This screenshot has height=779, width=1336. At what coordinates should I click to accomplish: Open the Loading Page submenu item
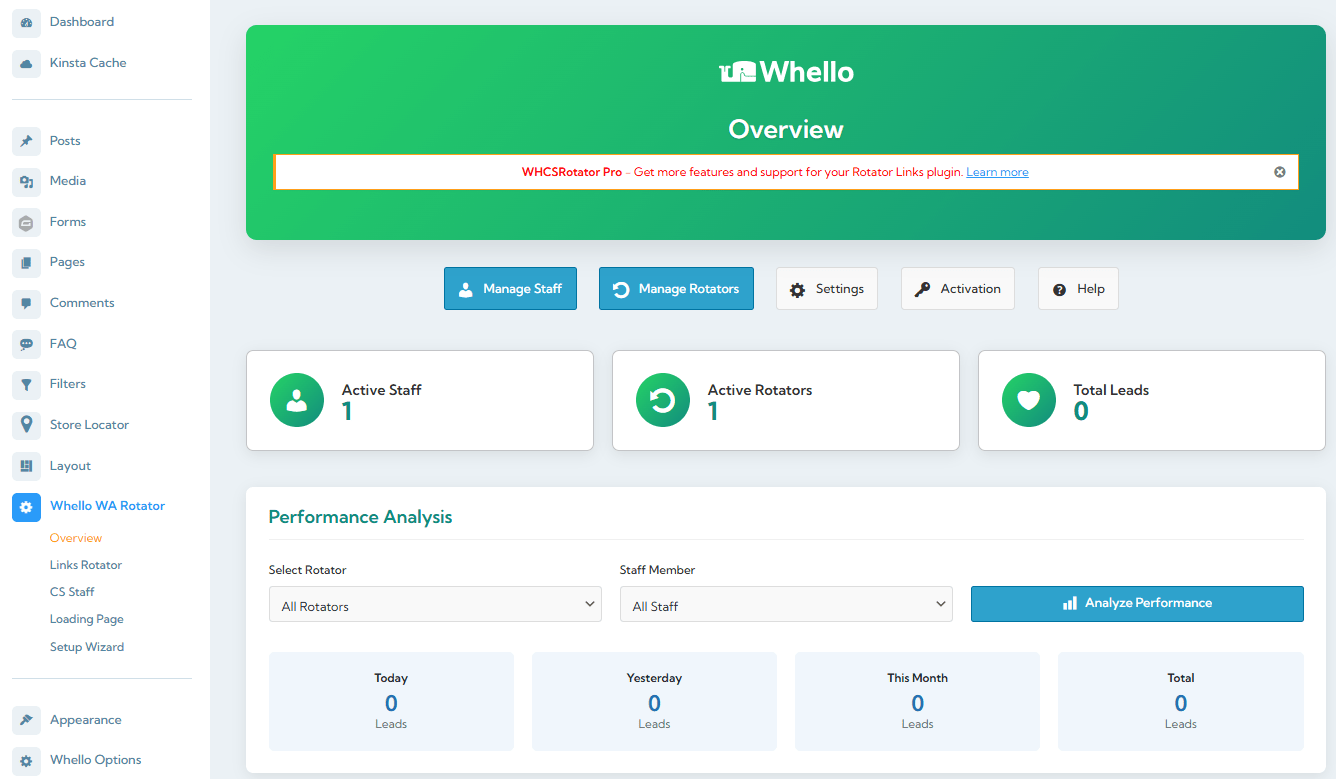(87, 619)
